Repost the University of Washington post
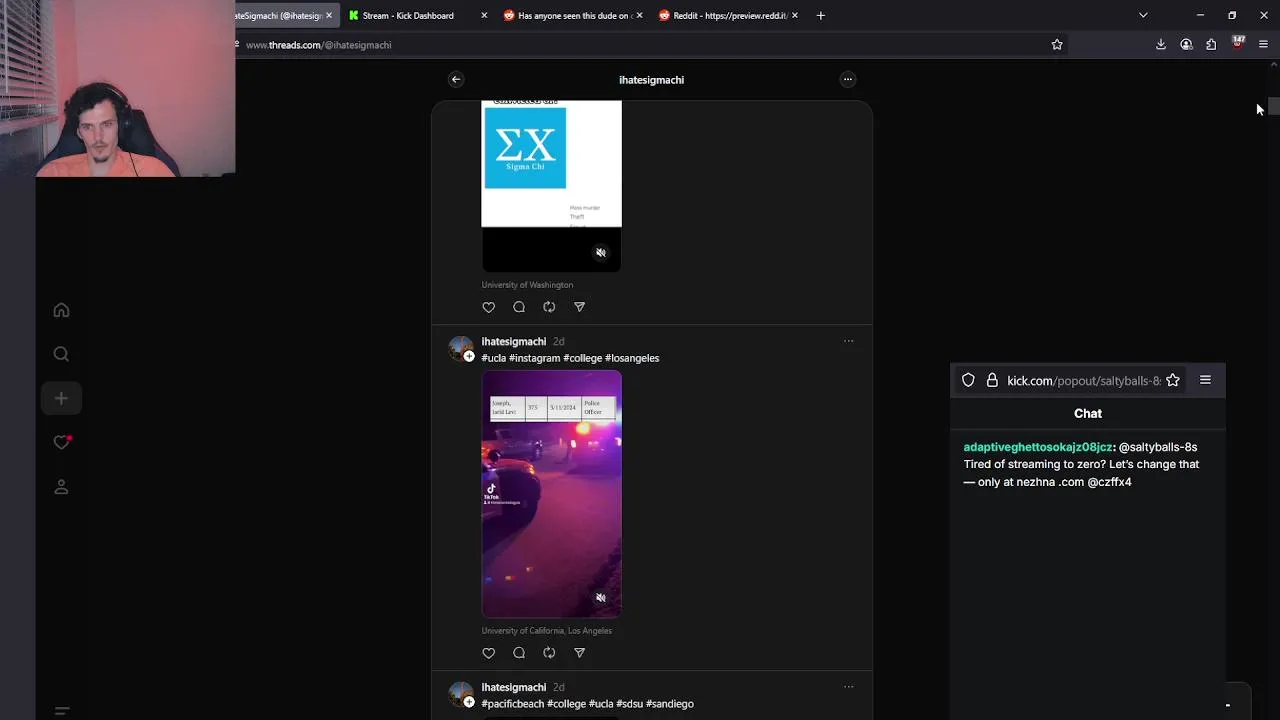Viewport: 1280px width, 720px height. click(549, 307)
